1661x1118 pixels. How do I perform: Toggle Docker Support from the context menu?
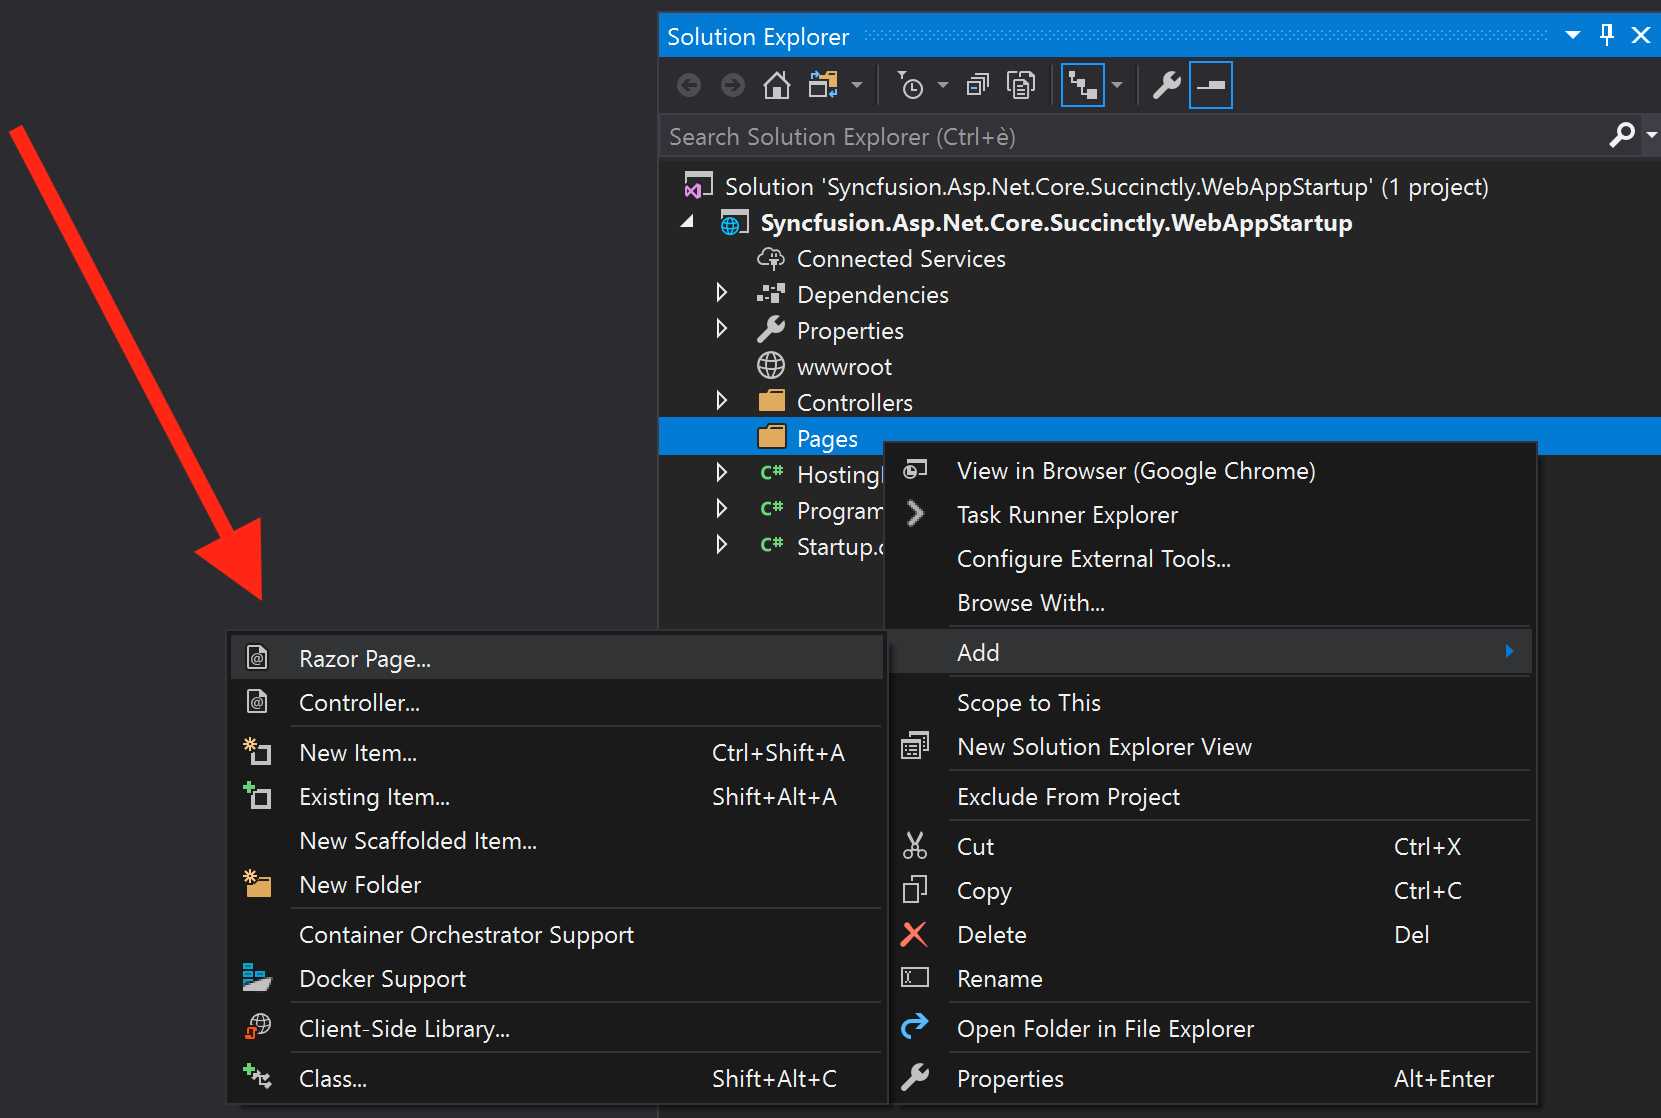(x=382, y=978)
